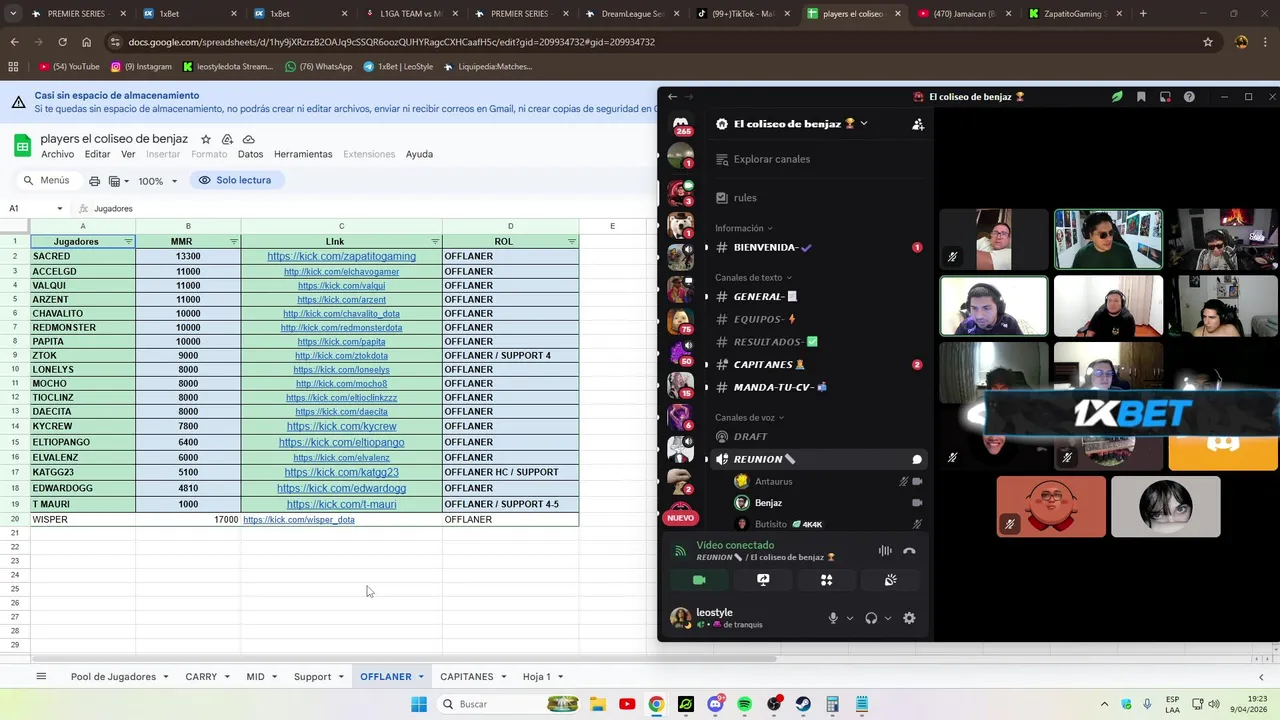Switch to the CARRY sheet tab
The width and height of the screenshot is (1280, 720).
coord(201,677)
